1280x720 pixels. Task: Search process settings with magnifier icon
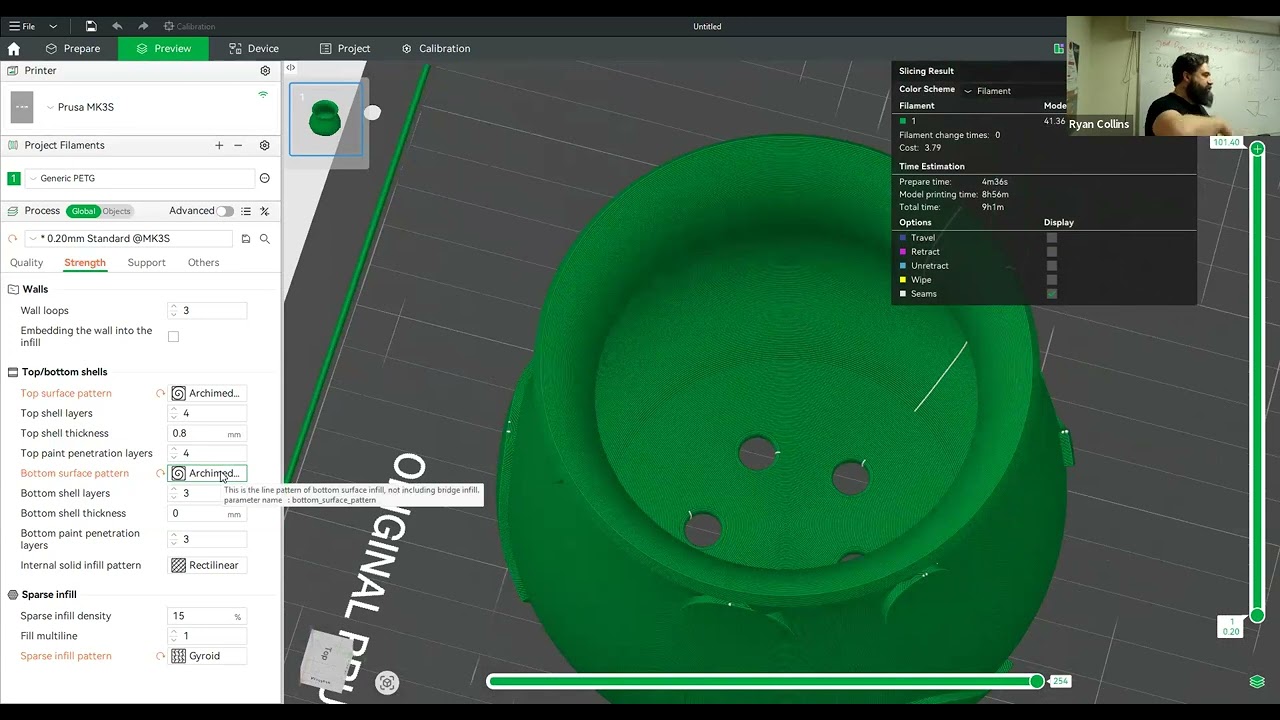[x=265, y=239]
